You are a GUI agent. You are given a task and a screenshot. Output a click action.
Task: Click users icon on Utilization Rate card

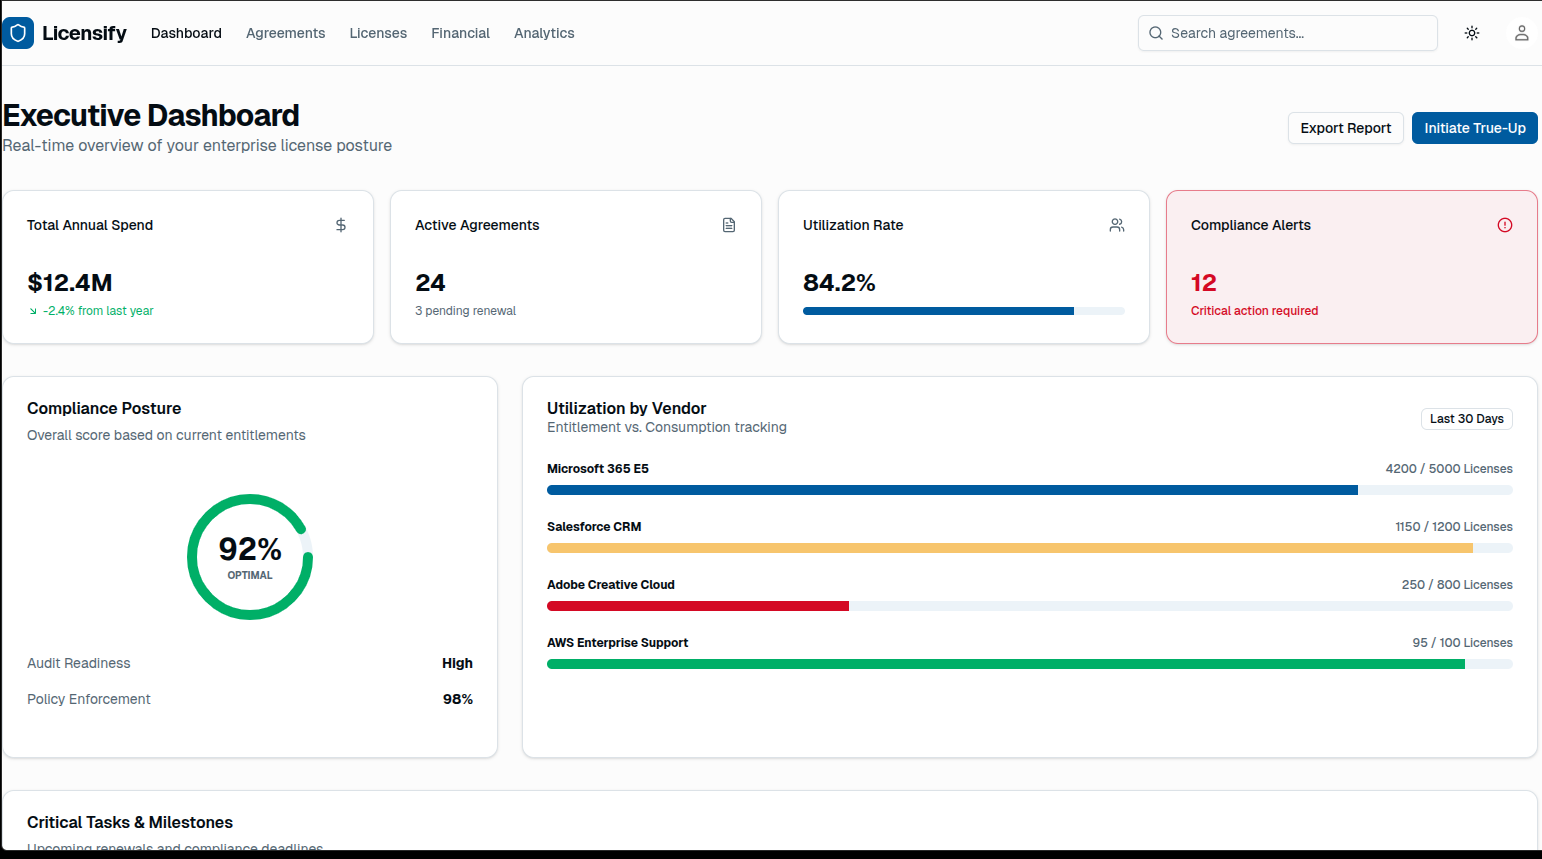pyautogui.click(x=1117, y=225)
